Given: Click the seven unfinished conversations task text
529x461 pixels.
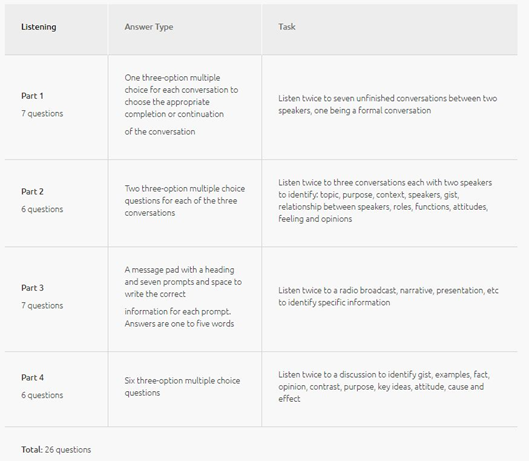Looking at the screenshot, I should click(388, 104).
